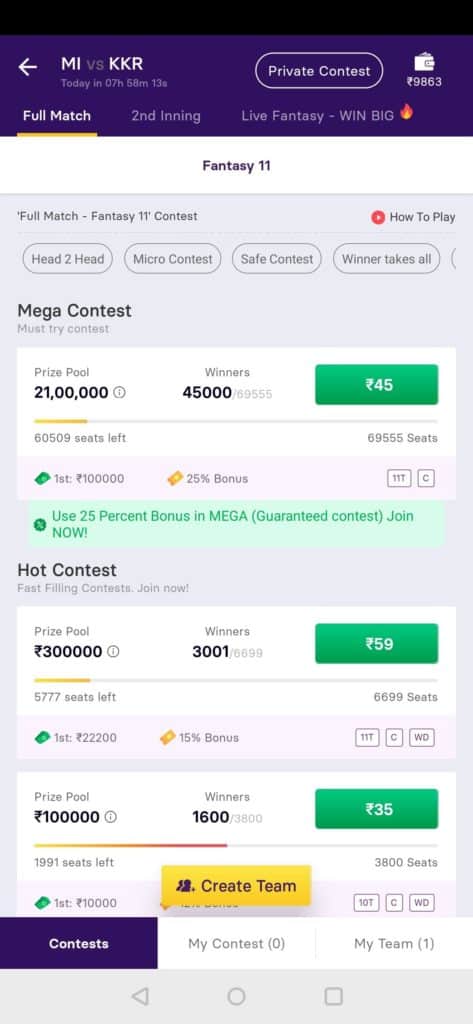Tap the Mega Contest seats progress bar

pyautogui.click(x=236, y=421)
